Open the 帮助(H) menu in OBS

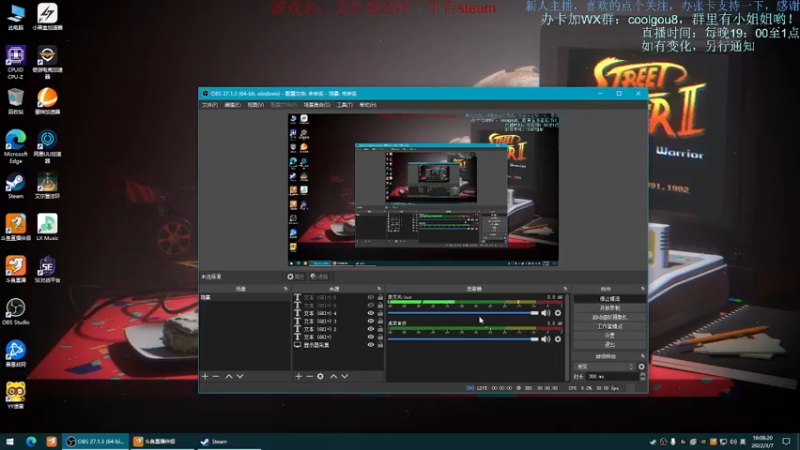coord(368,105)
